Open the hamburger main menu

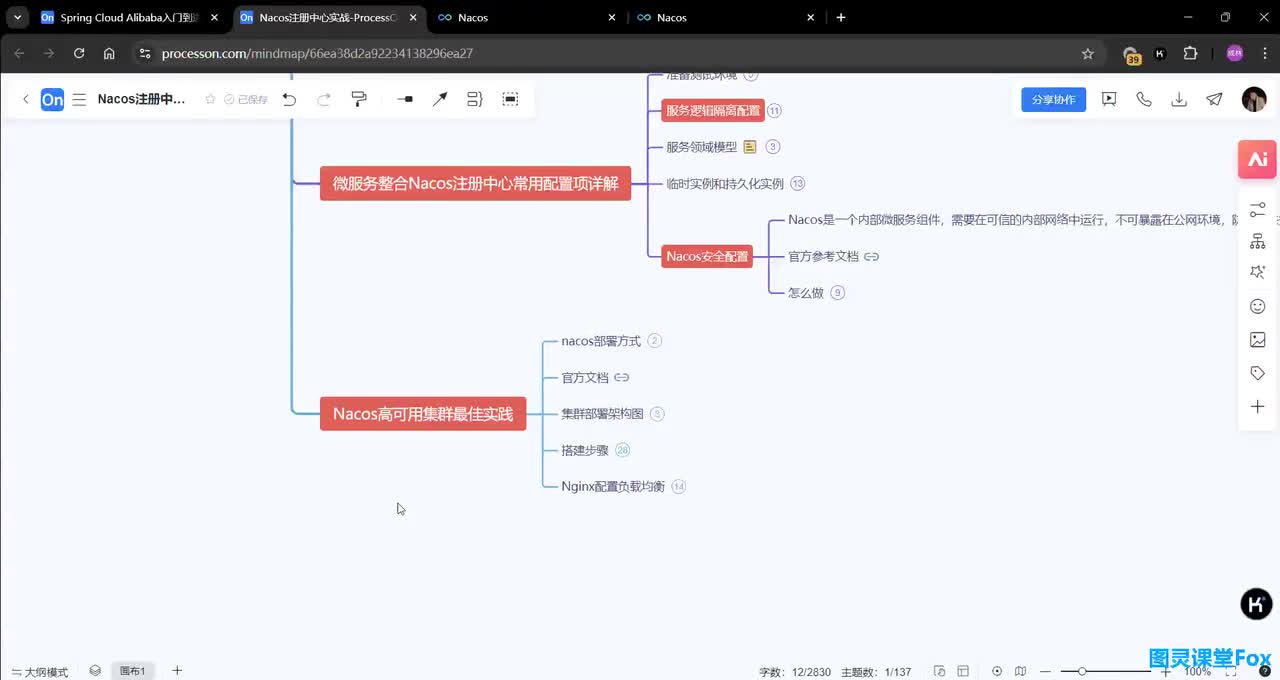point(79,99)
